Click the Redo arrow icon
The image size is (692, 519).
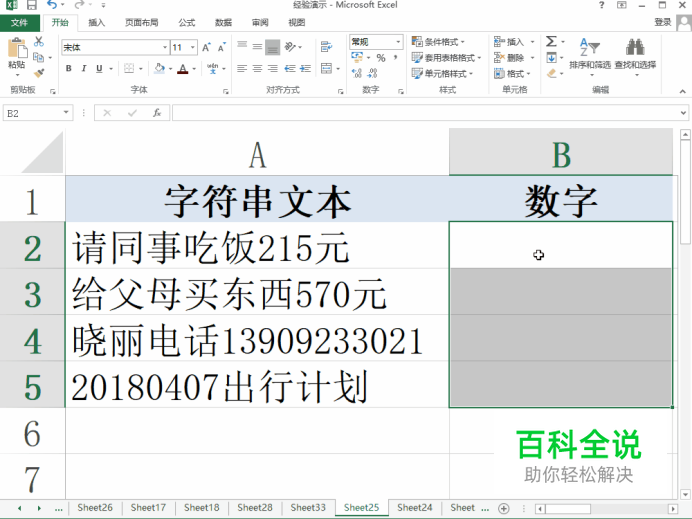[x=79, y=5]
